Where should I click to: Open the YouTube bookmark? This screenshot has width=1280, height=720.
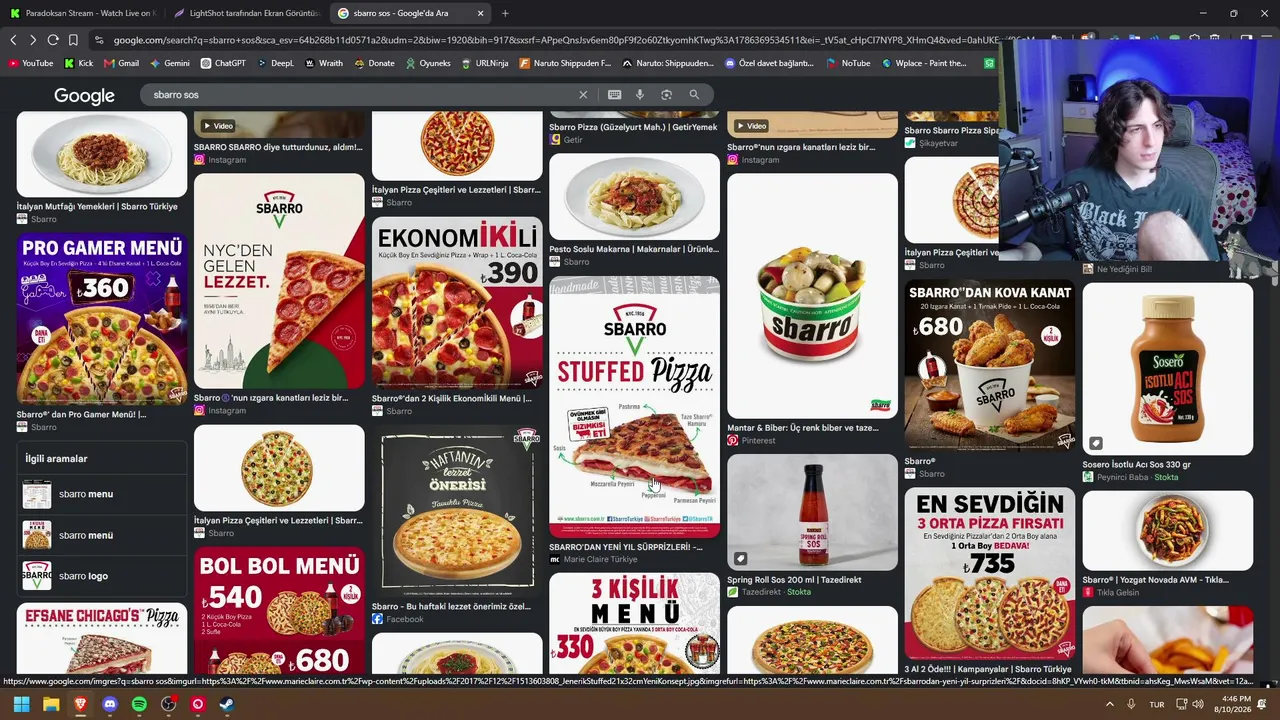(31, 63)
